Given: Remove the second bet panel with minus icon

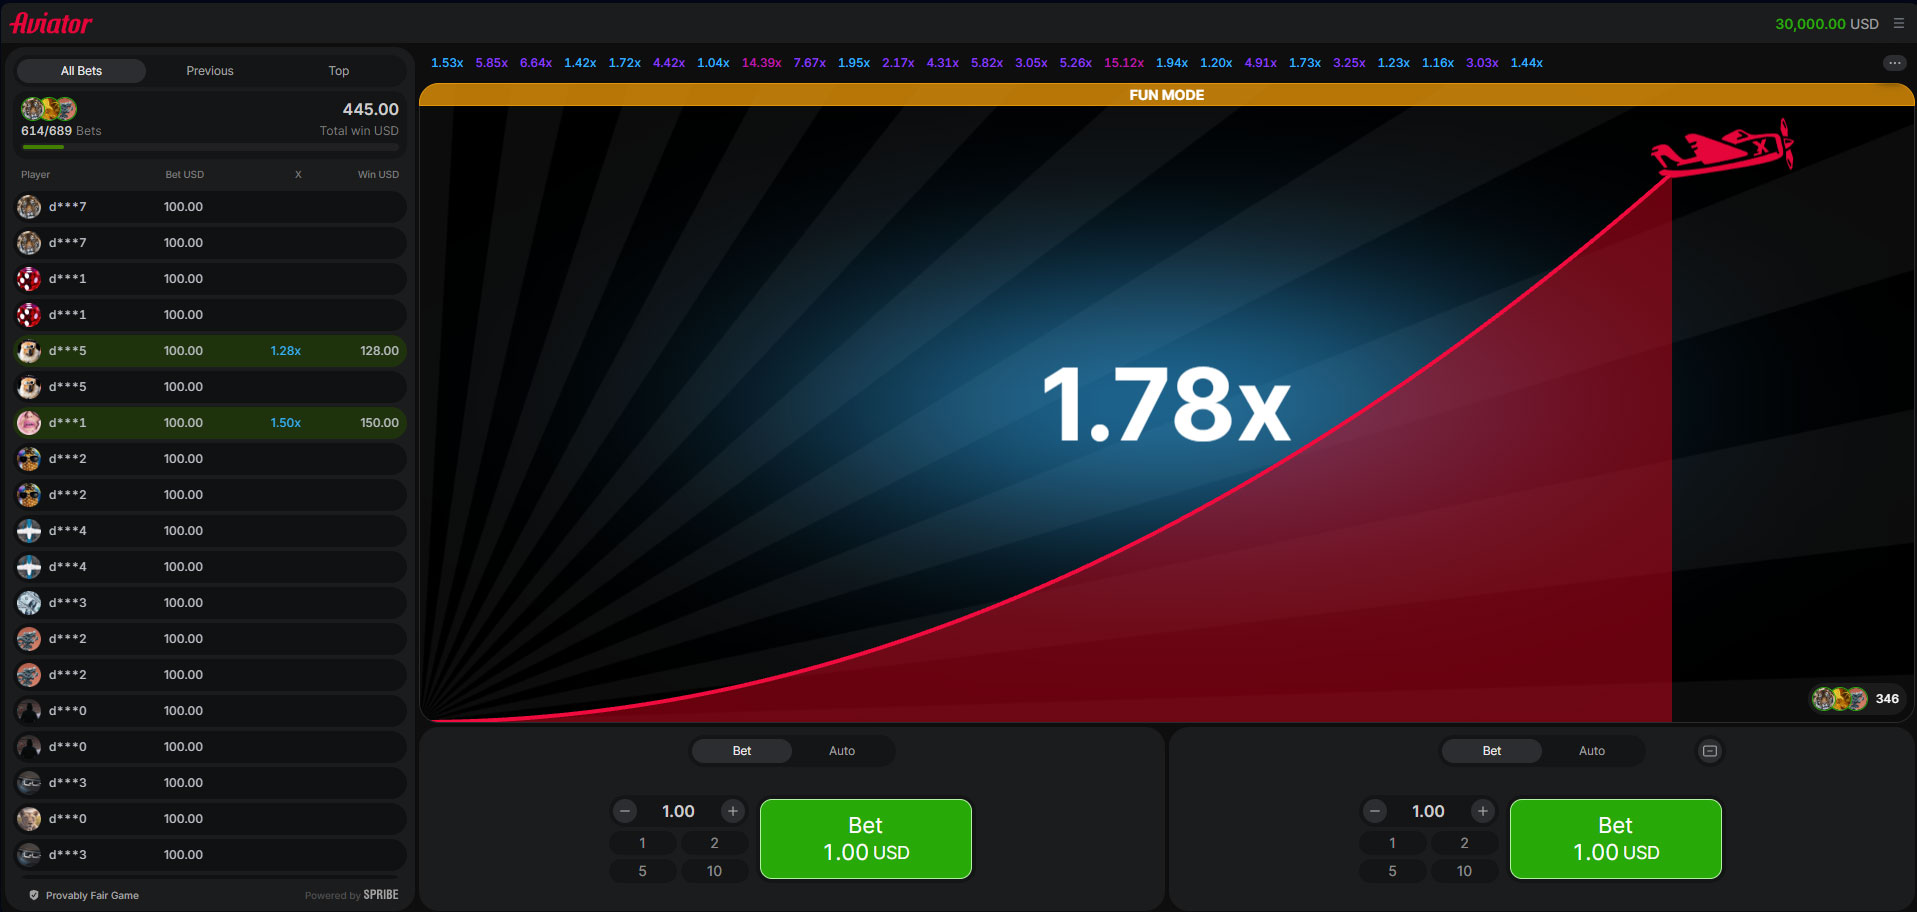Looking at the screenshot, I should tap(1710, 751).
